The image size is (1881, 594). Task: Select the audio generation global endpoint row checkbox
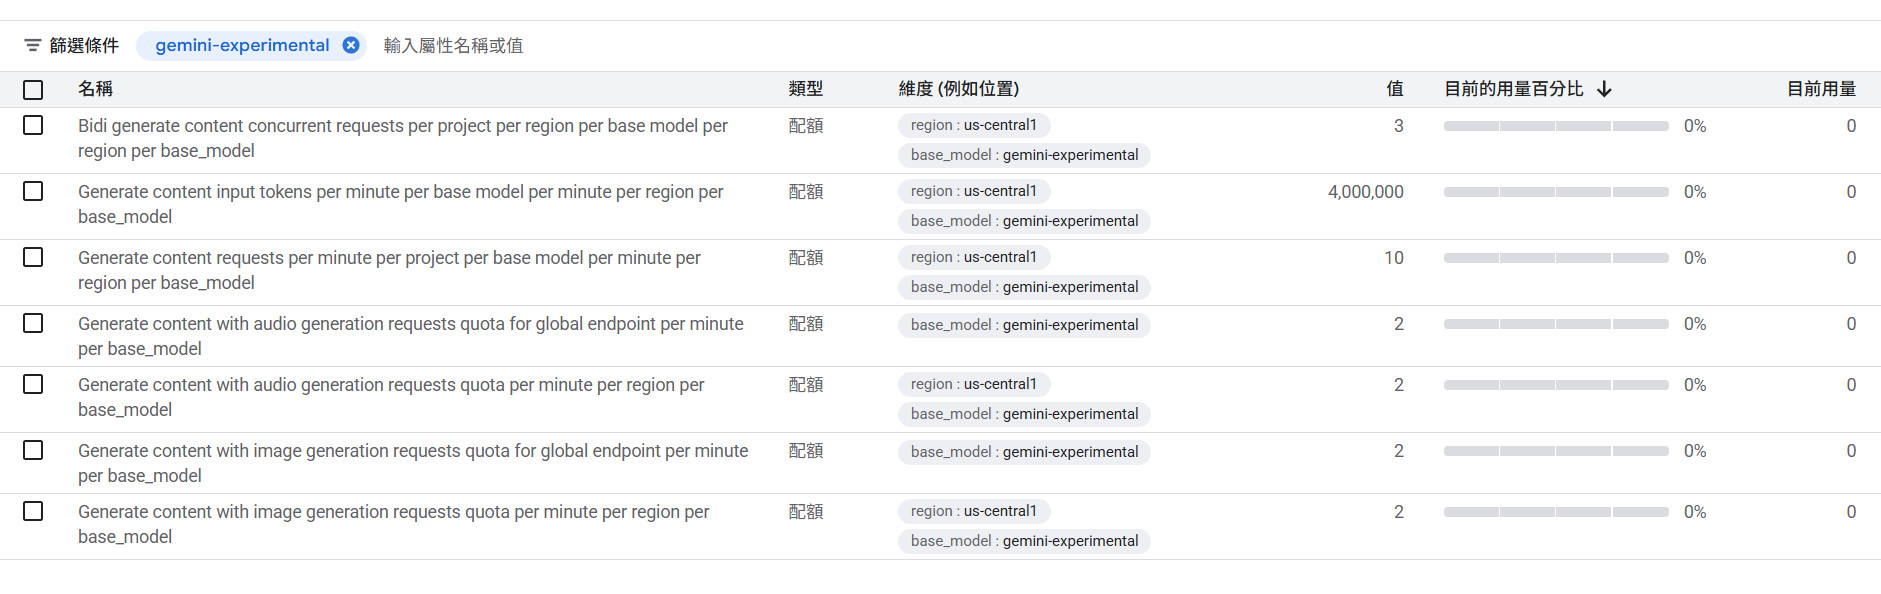click(33, 323)
